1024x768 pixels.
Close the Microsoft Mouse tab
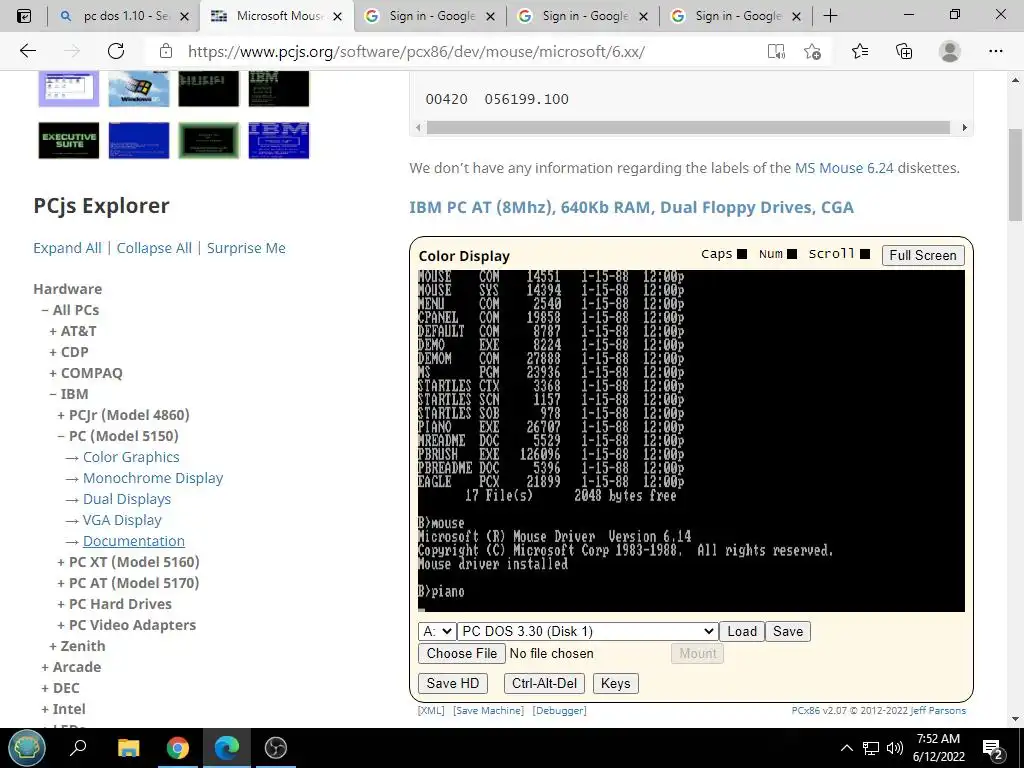point(337,16)
